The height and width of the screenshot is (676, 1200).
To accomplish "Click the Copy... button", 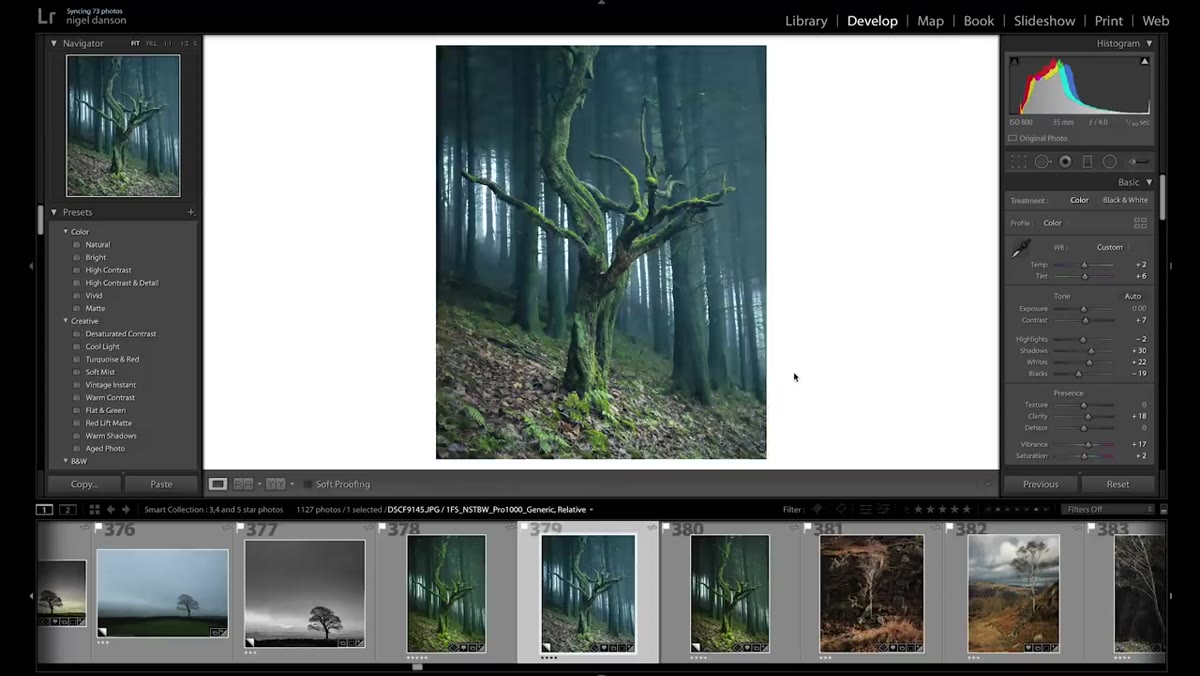I will (x=85, y=484).
